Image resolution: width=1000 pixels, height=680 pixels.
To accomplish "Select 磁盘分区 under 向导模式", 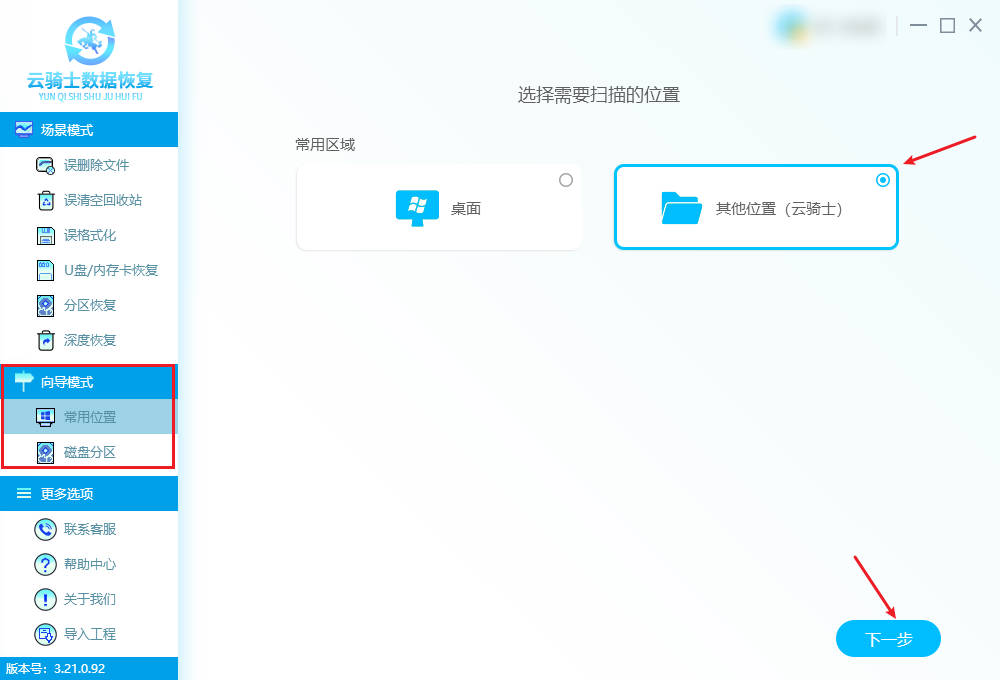I will click(x=89, y=452).
